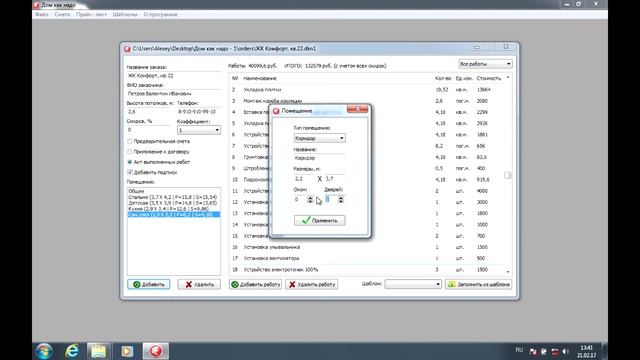Click quantity value 19,52 in works table
The width and height of the screenshot is (640, 360).
tap(442, 89)
